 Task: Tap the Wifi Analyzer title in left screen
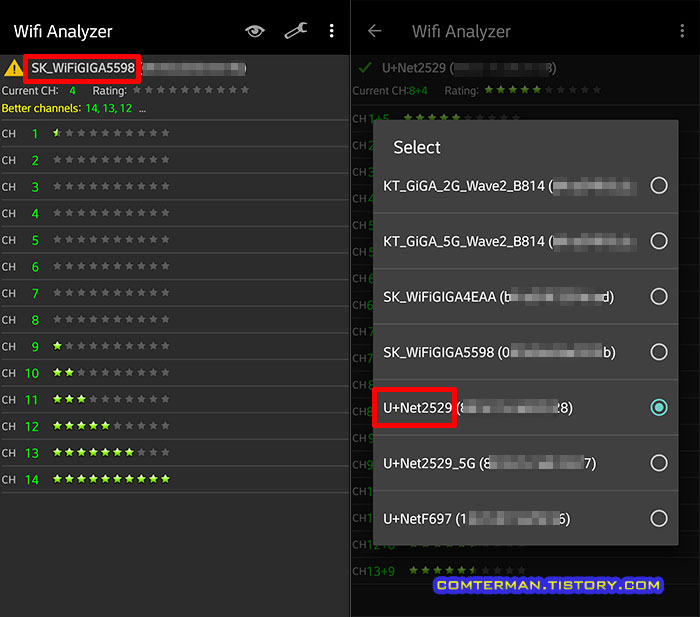(63, 32)
